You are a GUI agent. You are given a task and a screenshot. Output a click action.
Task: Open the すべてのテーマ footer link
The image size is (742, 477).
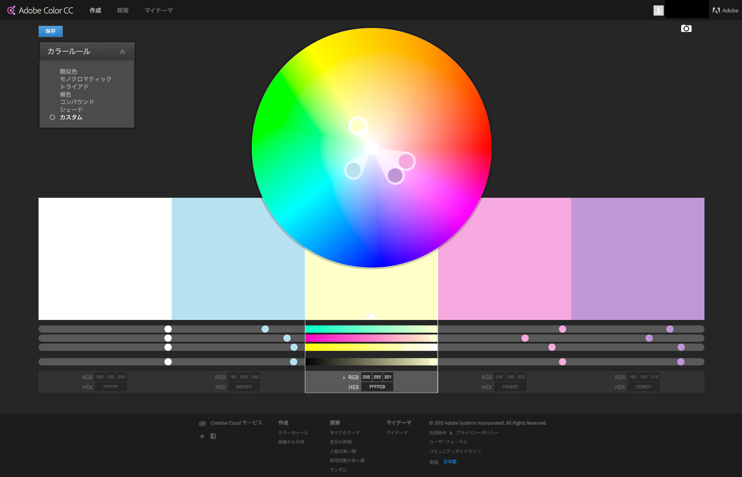coord(344,433)
